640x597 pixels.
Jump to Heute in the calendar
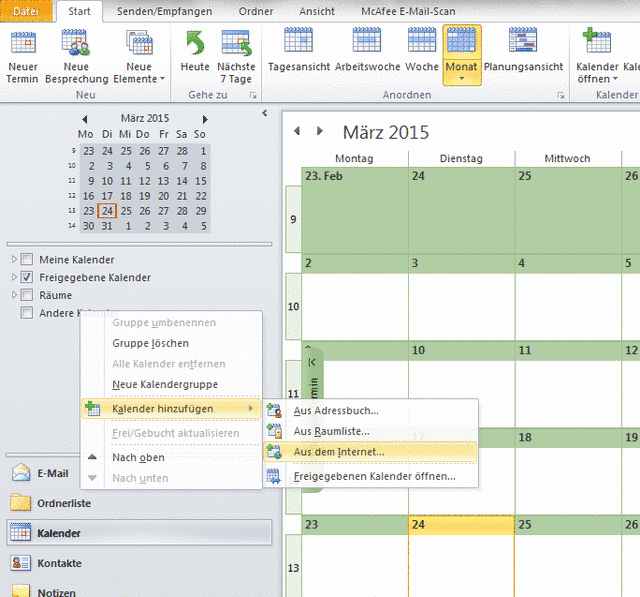click(x=195, y=44)
